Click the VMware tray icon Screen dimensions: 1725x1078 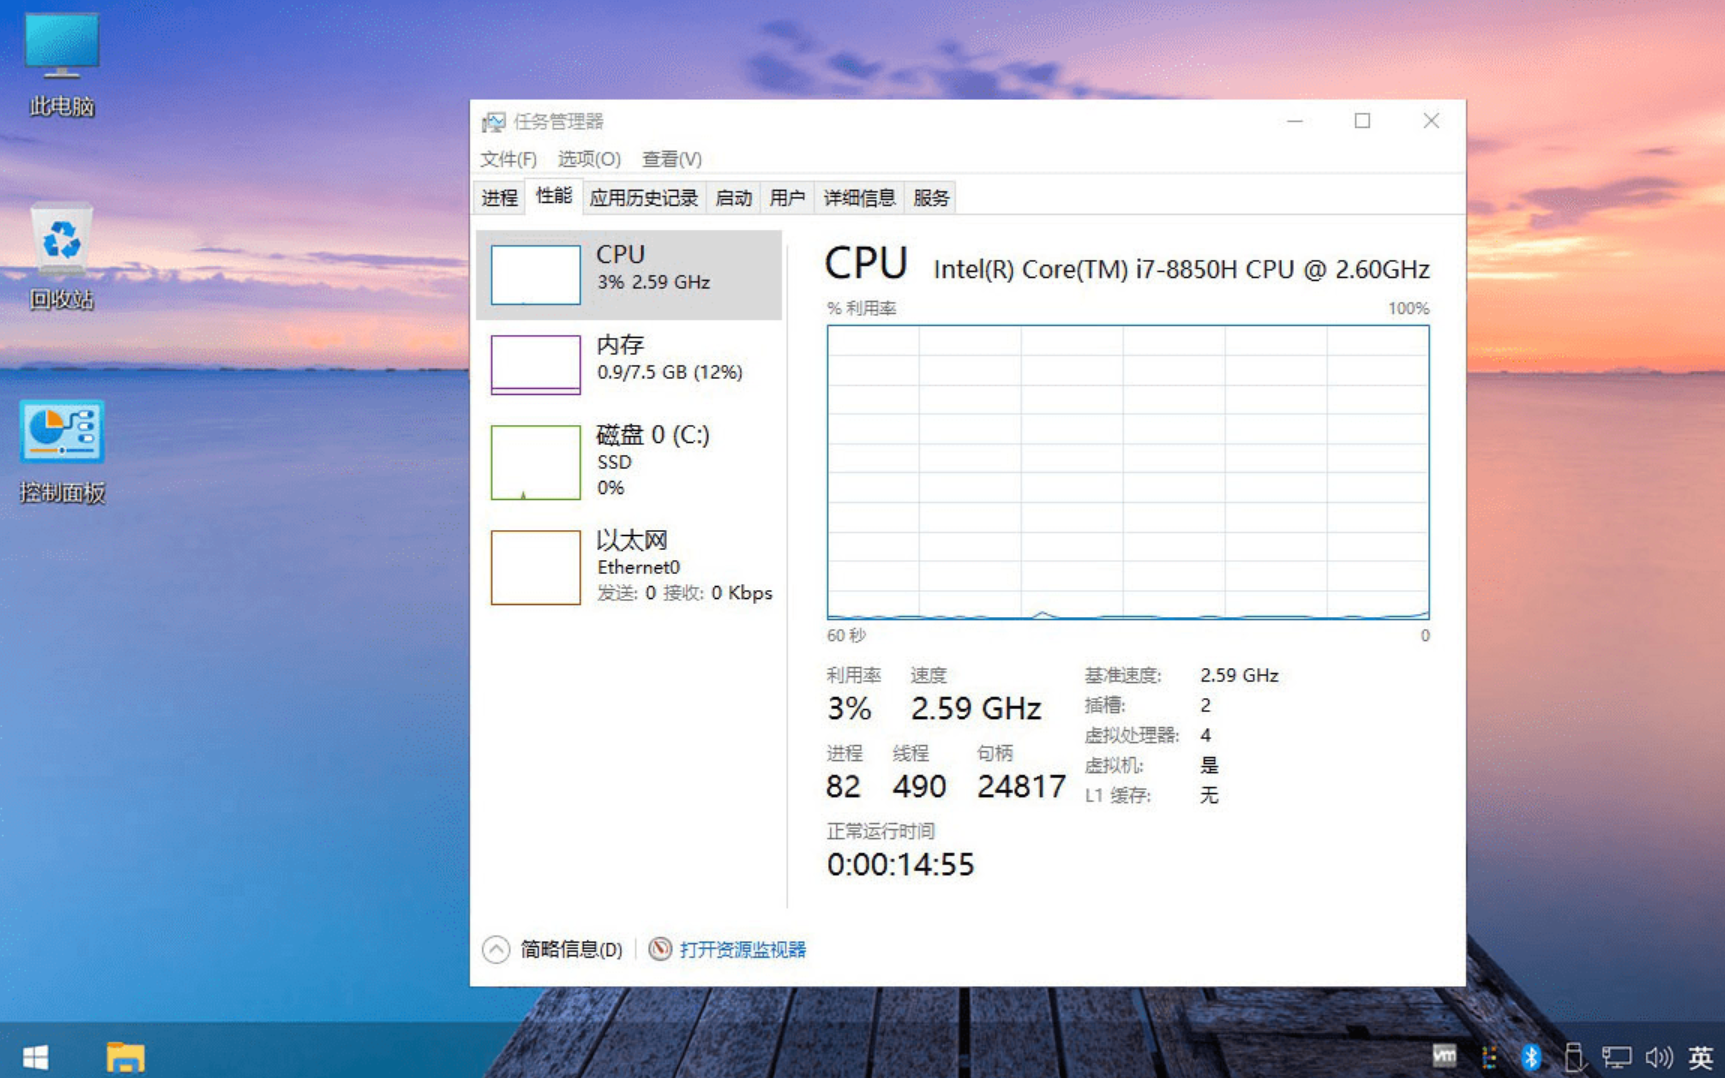point(1444,1056)
